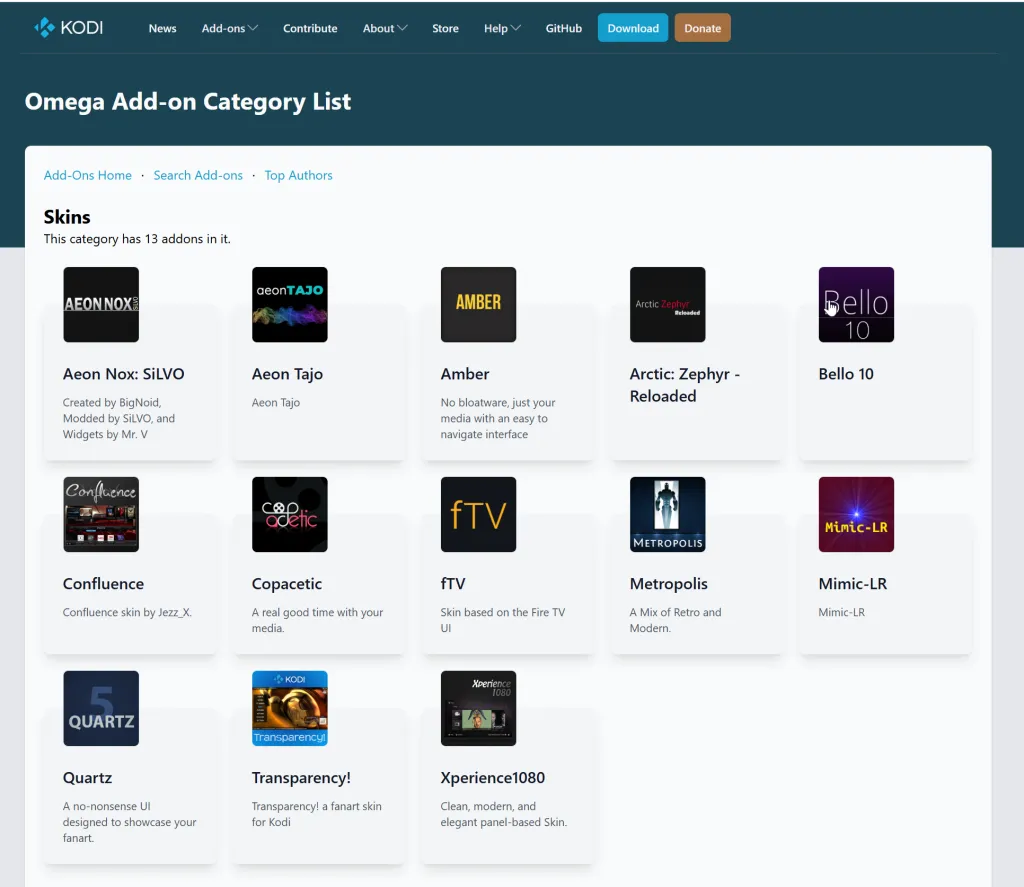Screen dimensions: 1024x887
Task: Click 'A real good time with your media.' text
Action: (317, 620)
